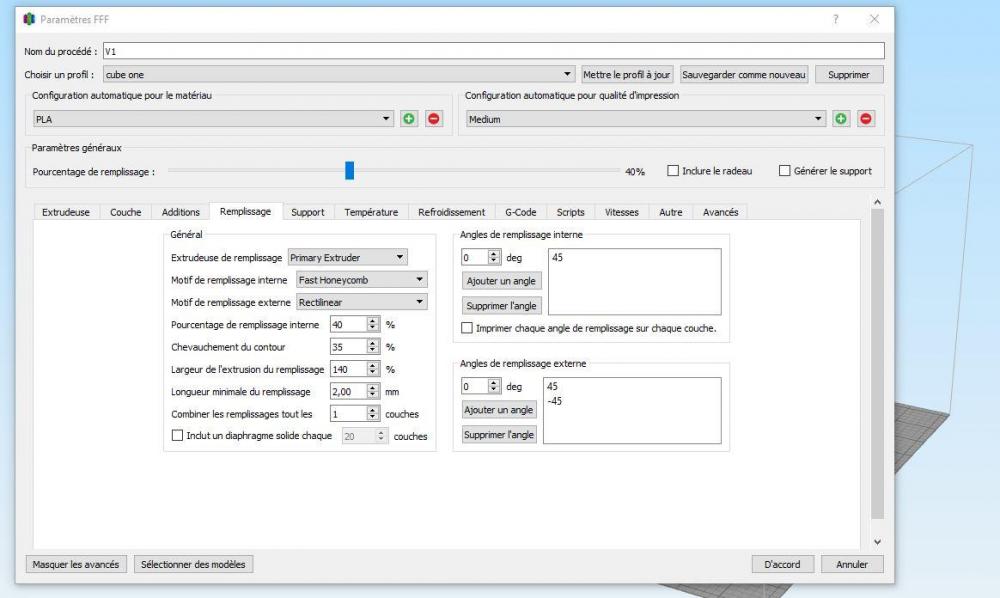
Task: Click Mettre le profil à jour button
Action: point(626,75)
